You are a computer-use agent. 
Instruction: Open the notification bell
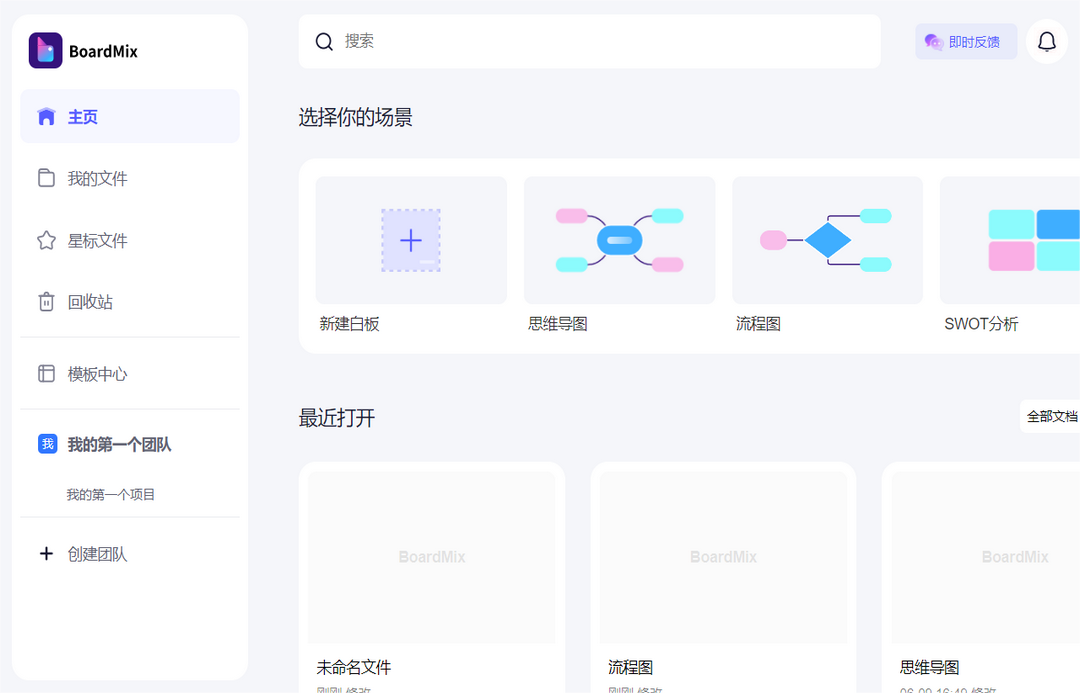(x=1046, y=42)
